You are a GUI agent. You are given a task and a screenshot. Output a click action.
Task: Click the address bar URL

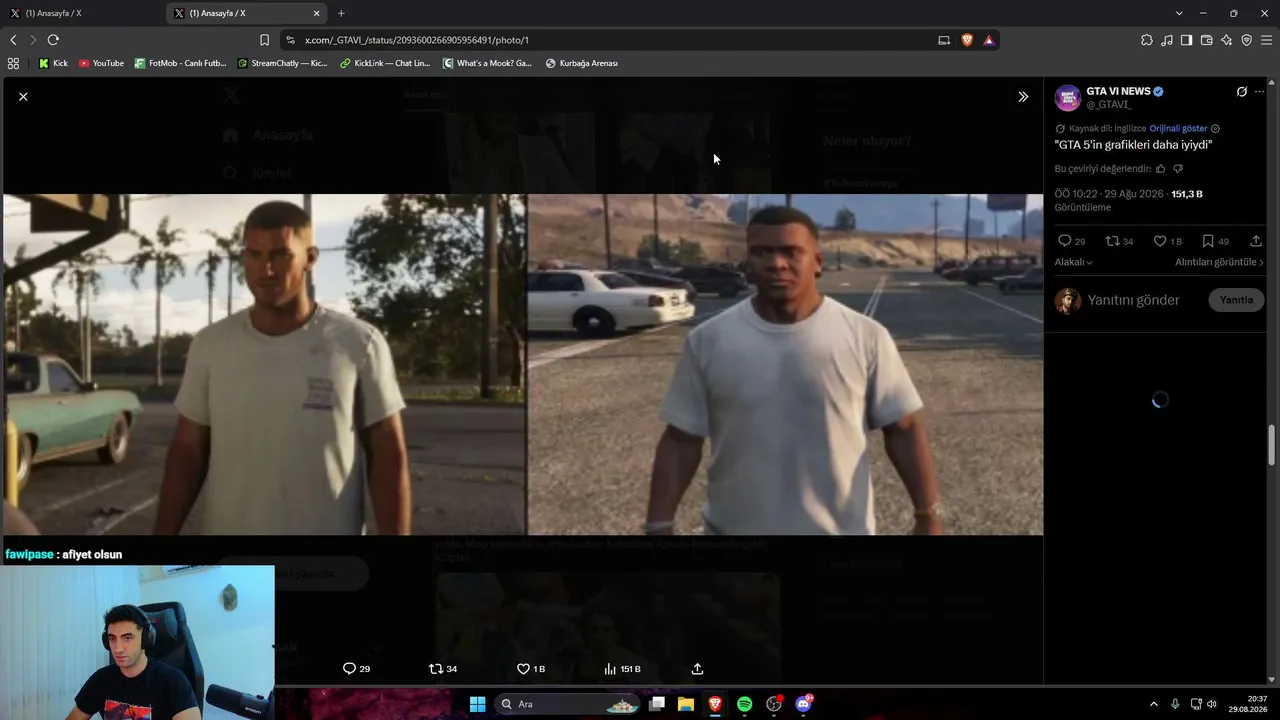(x=417, y=40)
